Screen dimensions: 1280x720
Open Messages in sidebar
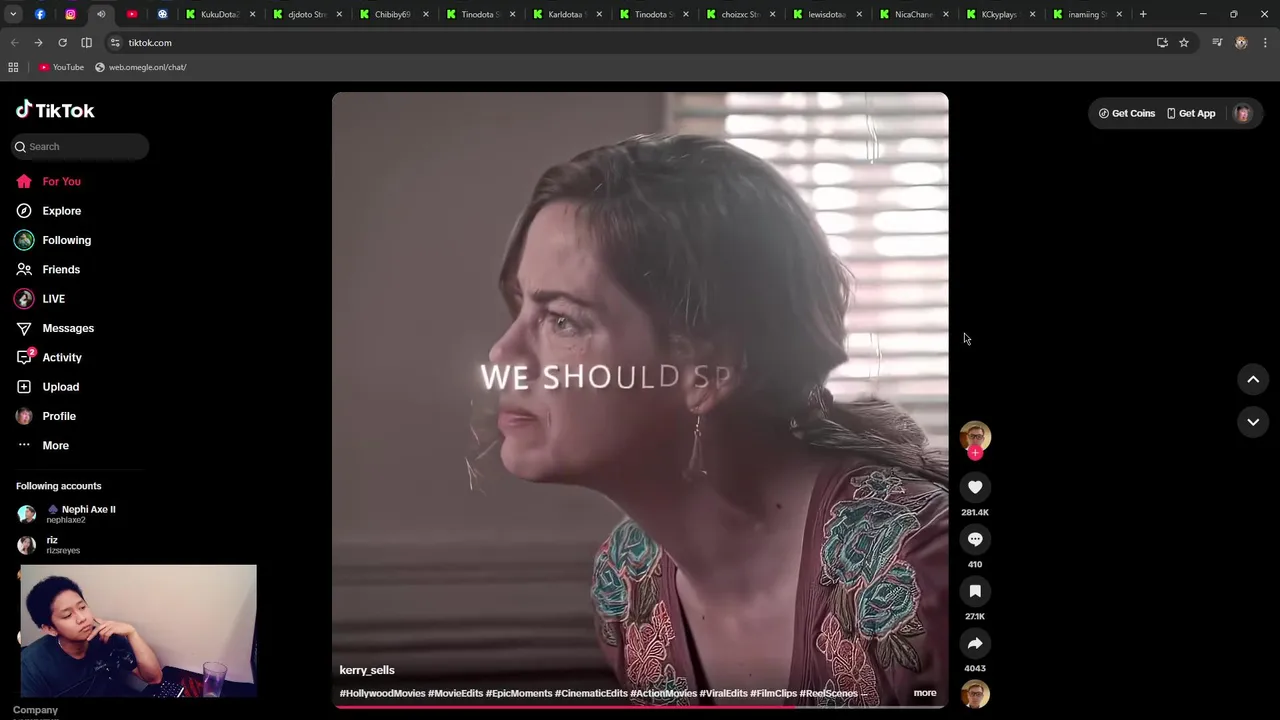[x=68, y=328]
